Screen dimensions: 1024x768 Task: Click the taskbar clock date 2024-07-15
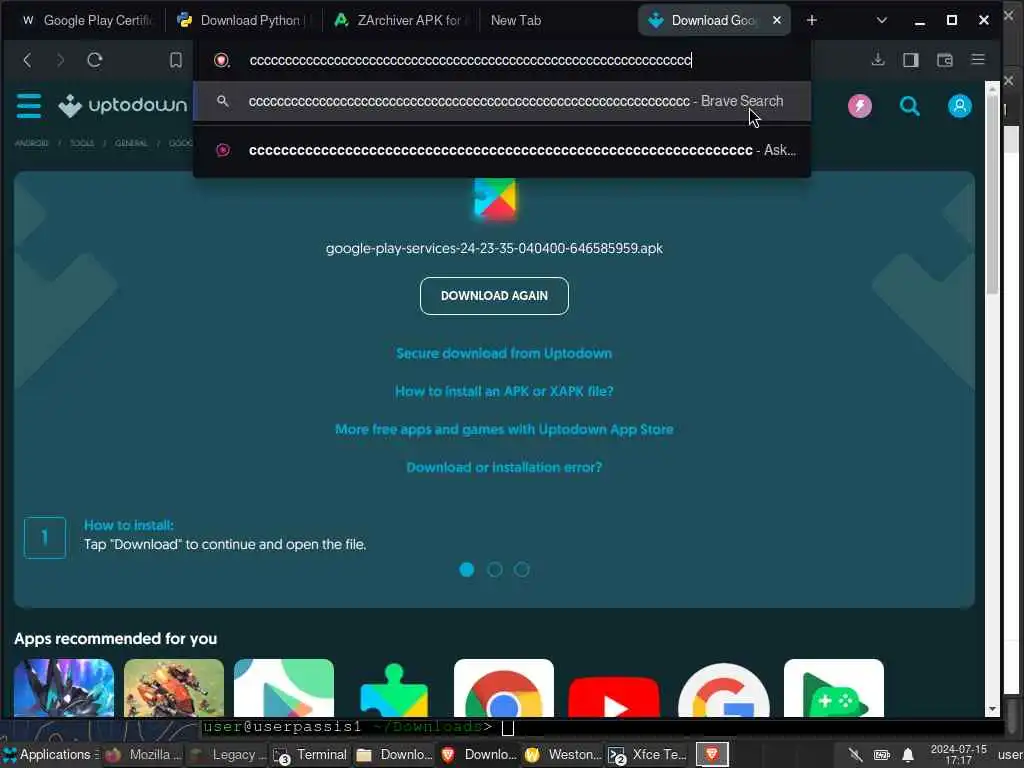(x=958, y=754)
